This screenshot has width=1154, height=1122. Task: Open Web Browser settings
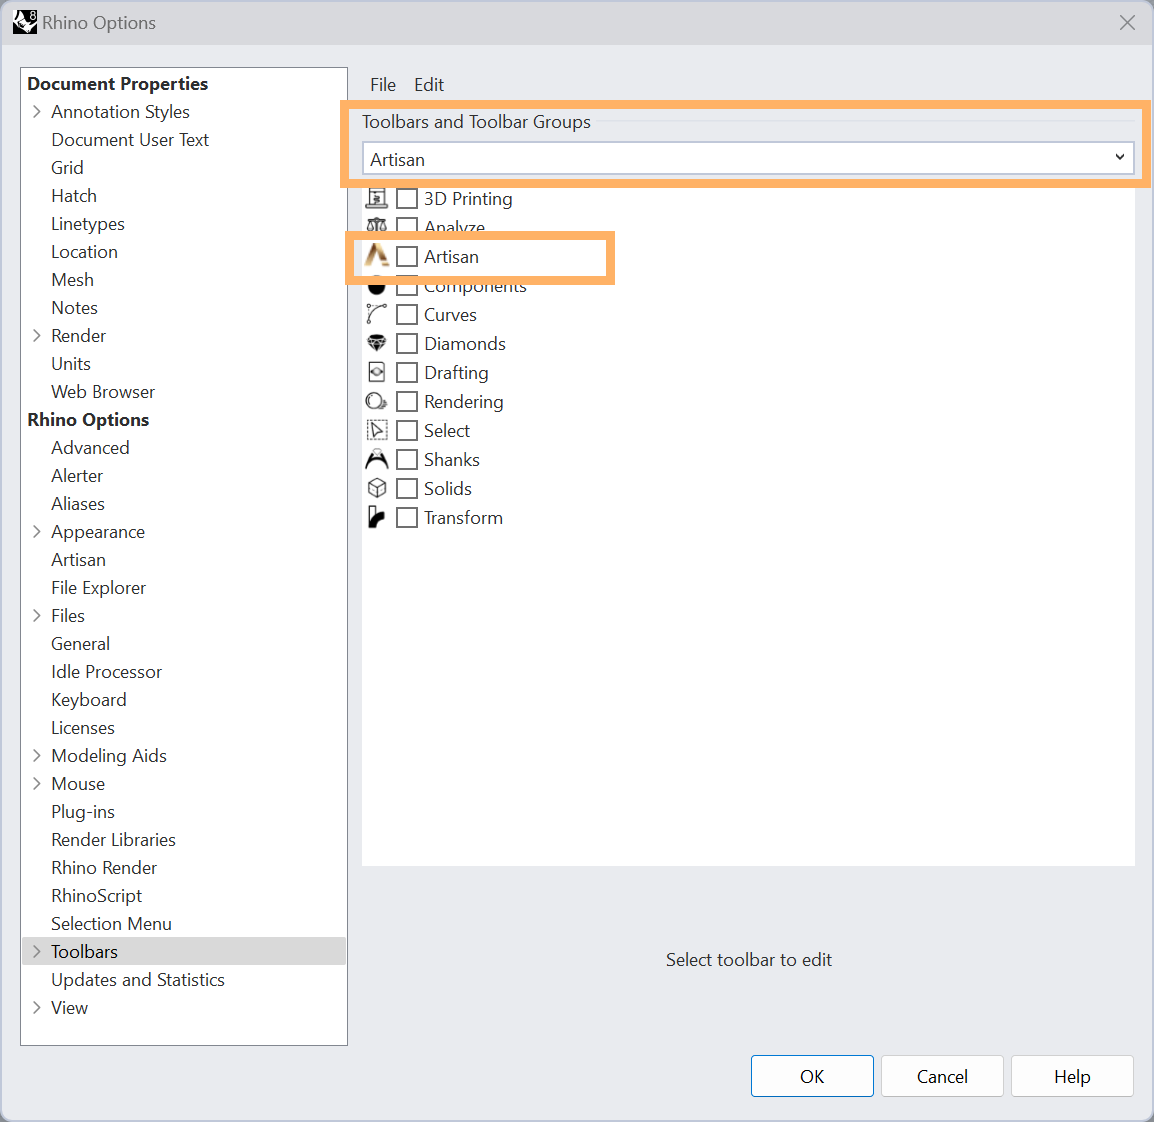coord(103,391)
